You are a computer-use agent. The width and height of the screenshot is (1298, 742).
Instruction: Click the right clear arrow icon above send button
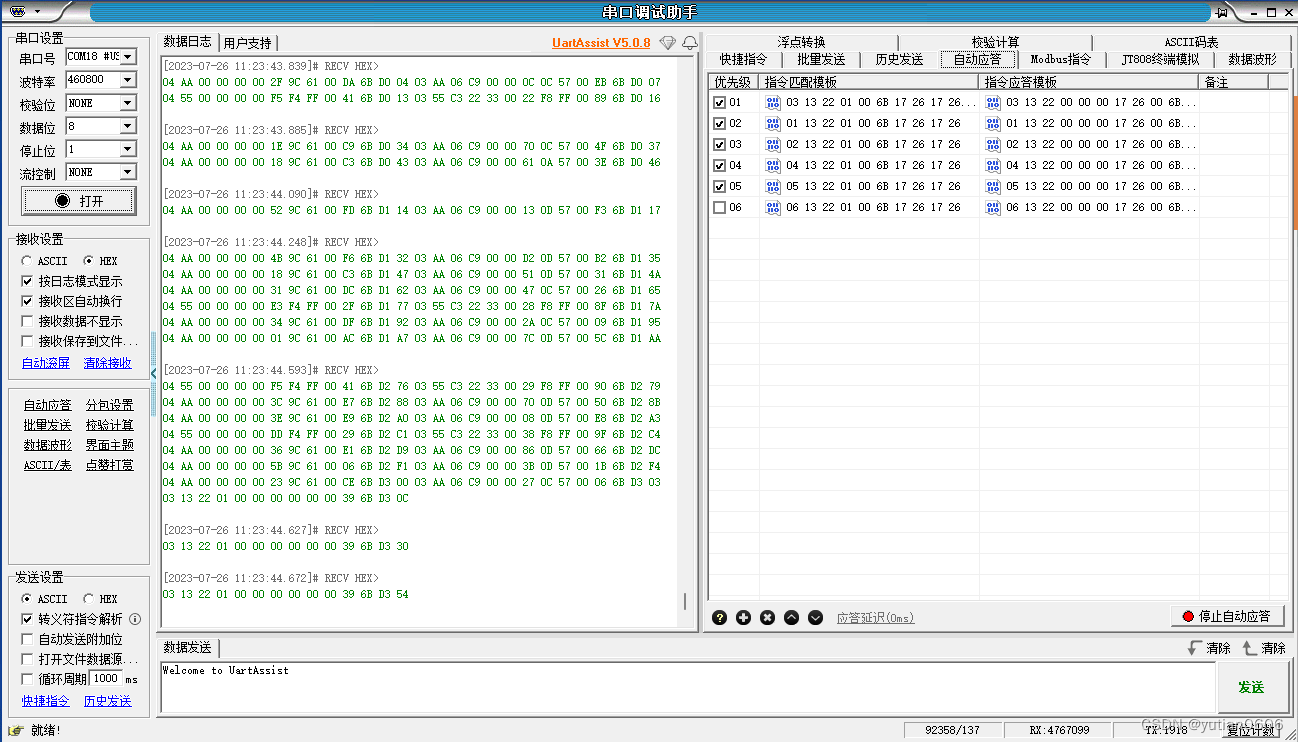pos(1249,648)
